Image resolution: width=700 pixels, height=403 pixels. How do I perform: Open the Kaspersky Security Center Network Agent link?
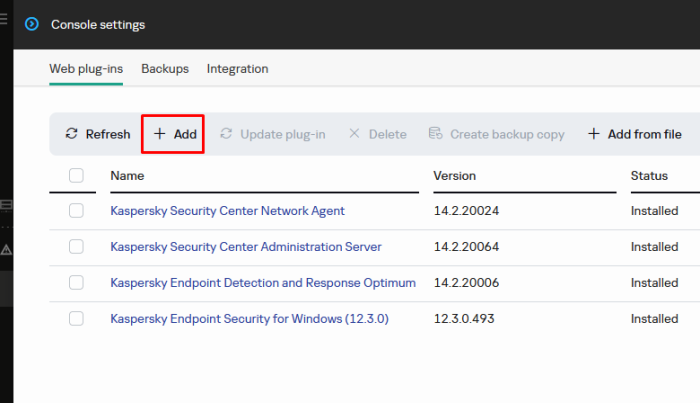coord(227,211)
